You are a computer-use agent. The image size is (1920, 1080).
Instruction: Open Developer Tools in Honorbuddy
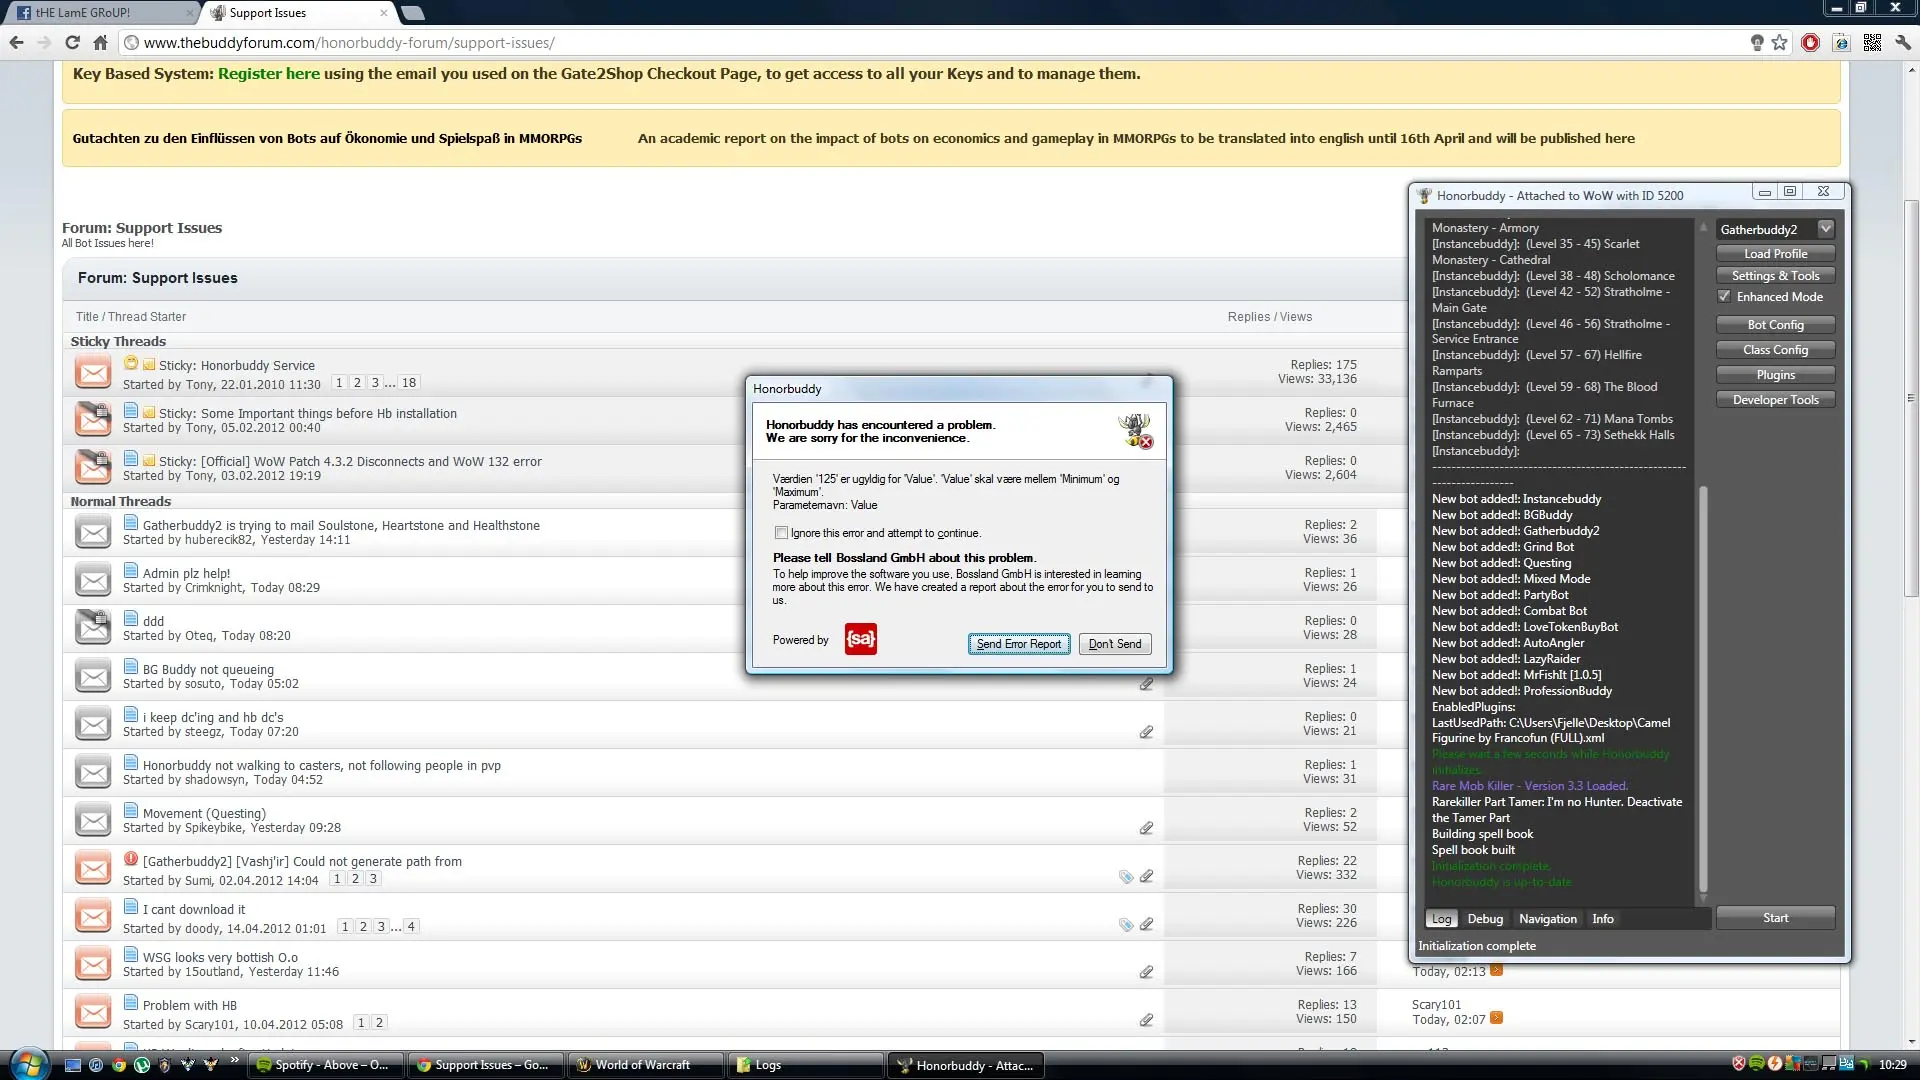click(1775, 400)
